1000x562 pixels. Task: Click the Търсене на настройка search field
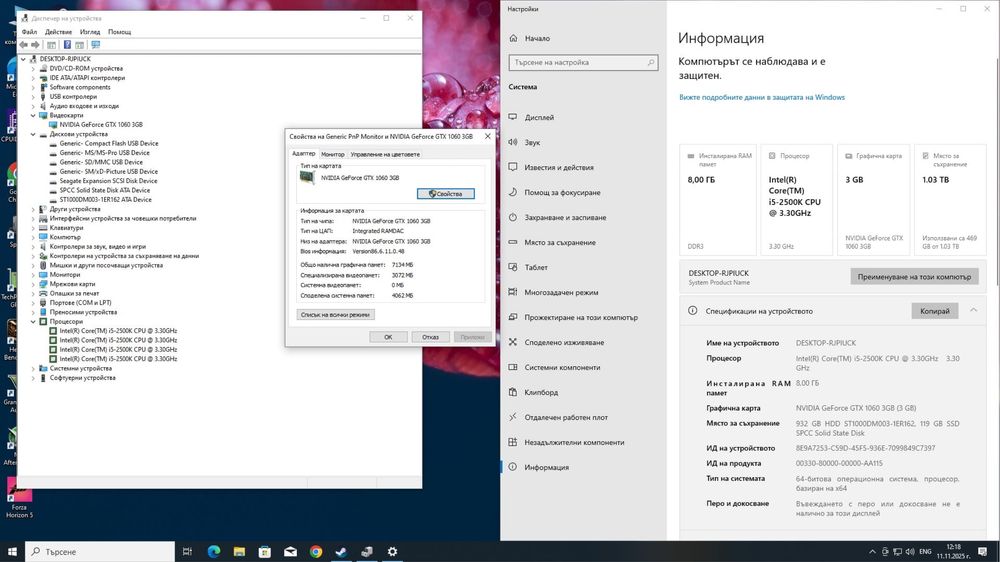tap(584, 63)
